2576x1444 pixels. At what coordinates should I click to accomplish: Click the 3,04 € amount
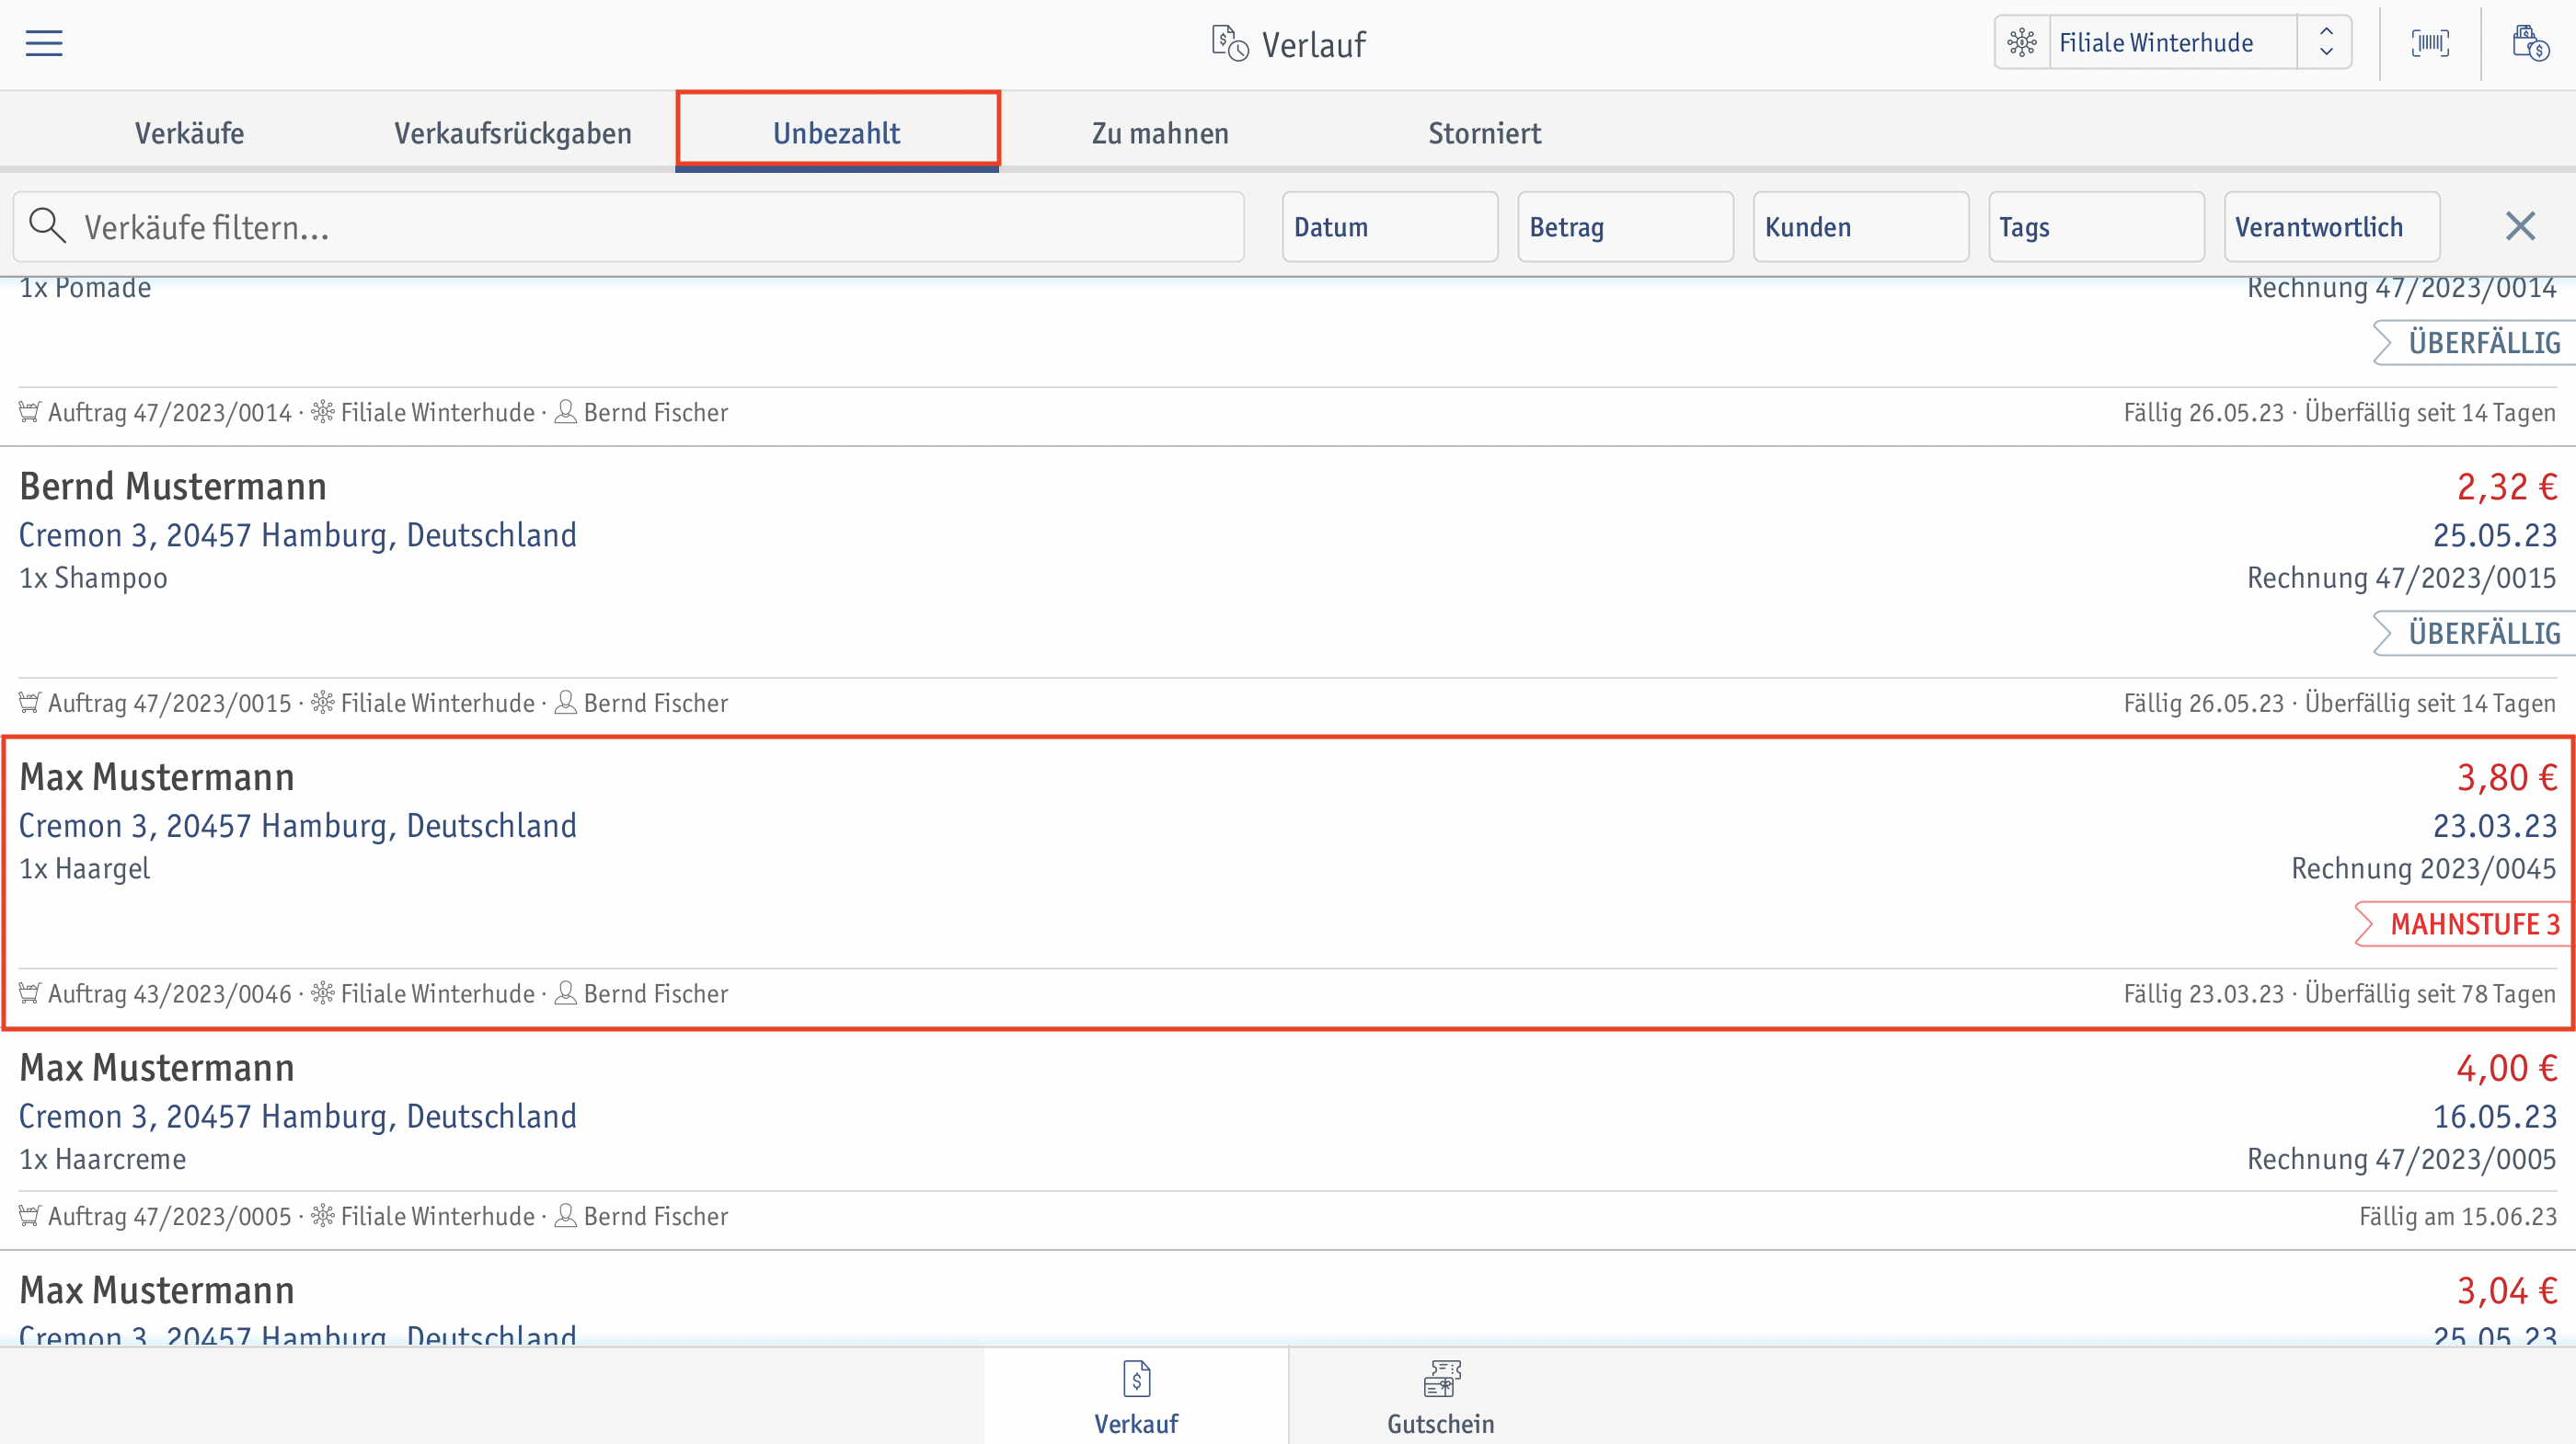point(2506,1291)
